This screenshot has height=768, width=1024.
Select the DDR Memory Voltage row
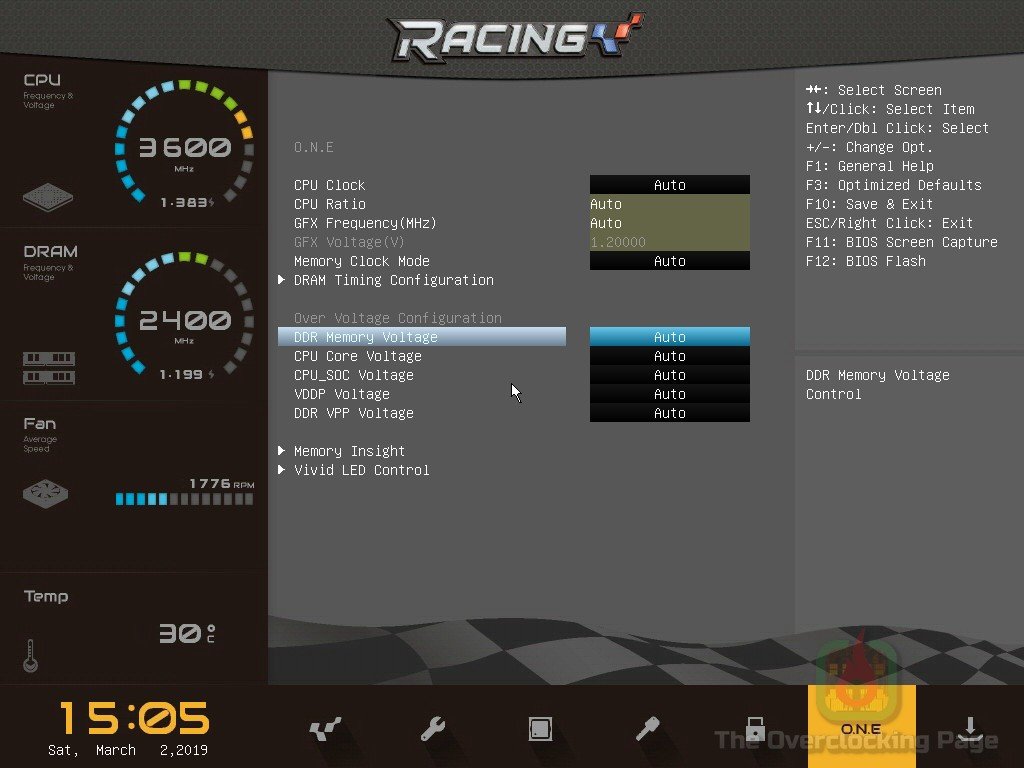(x=421, y=337)
